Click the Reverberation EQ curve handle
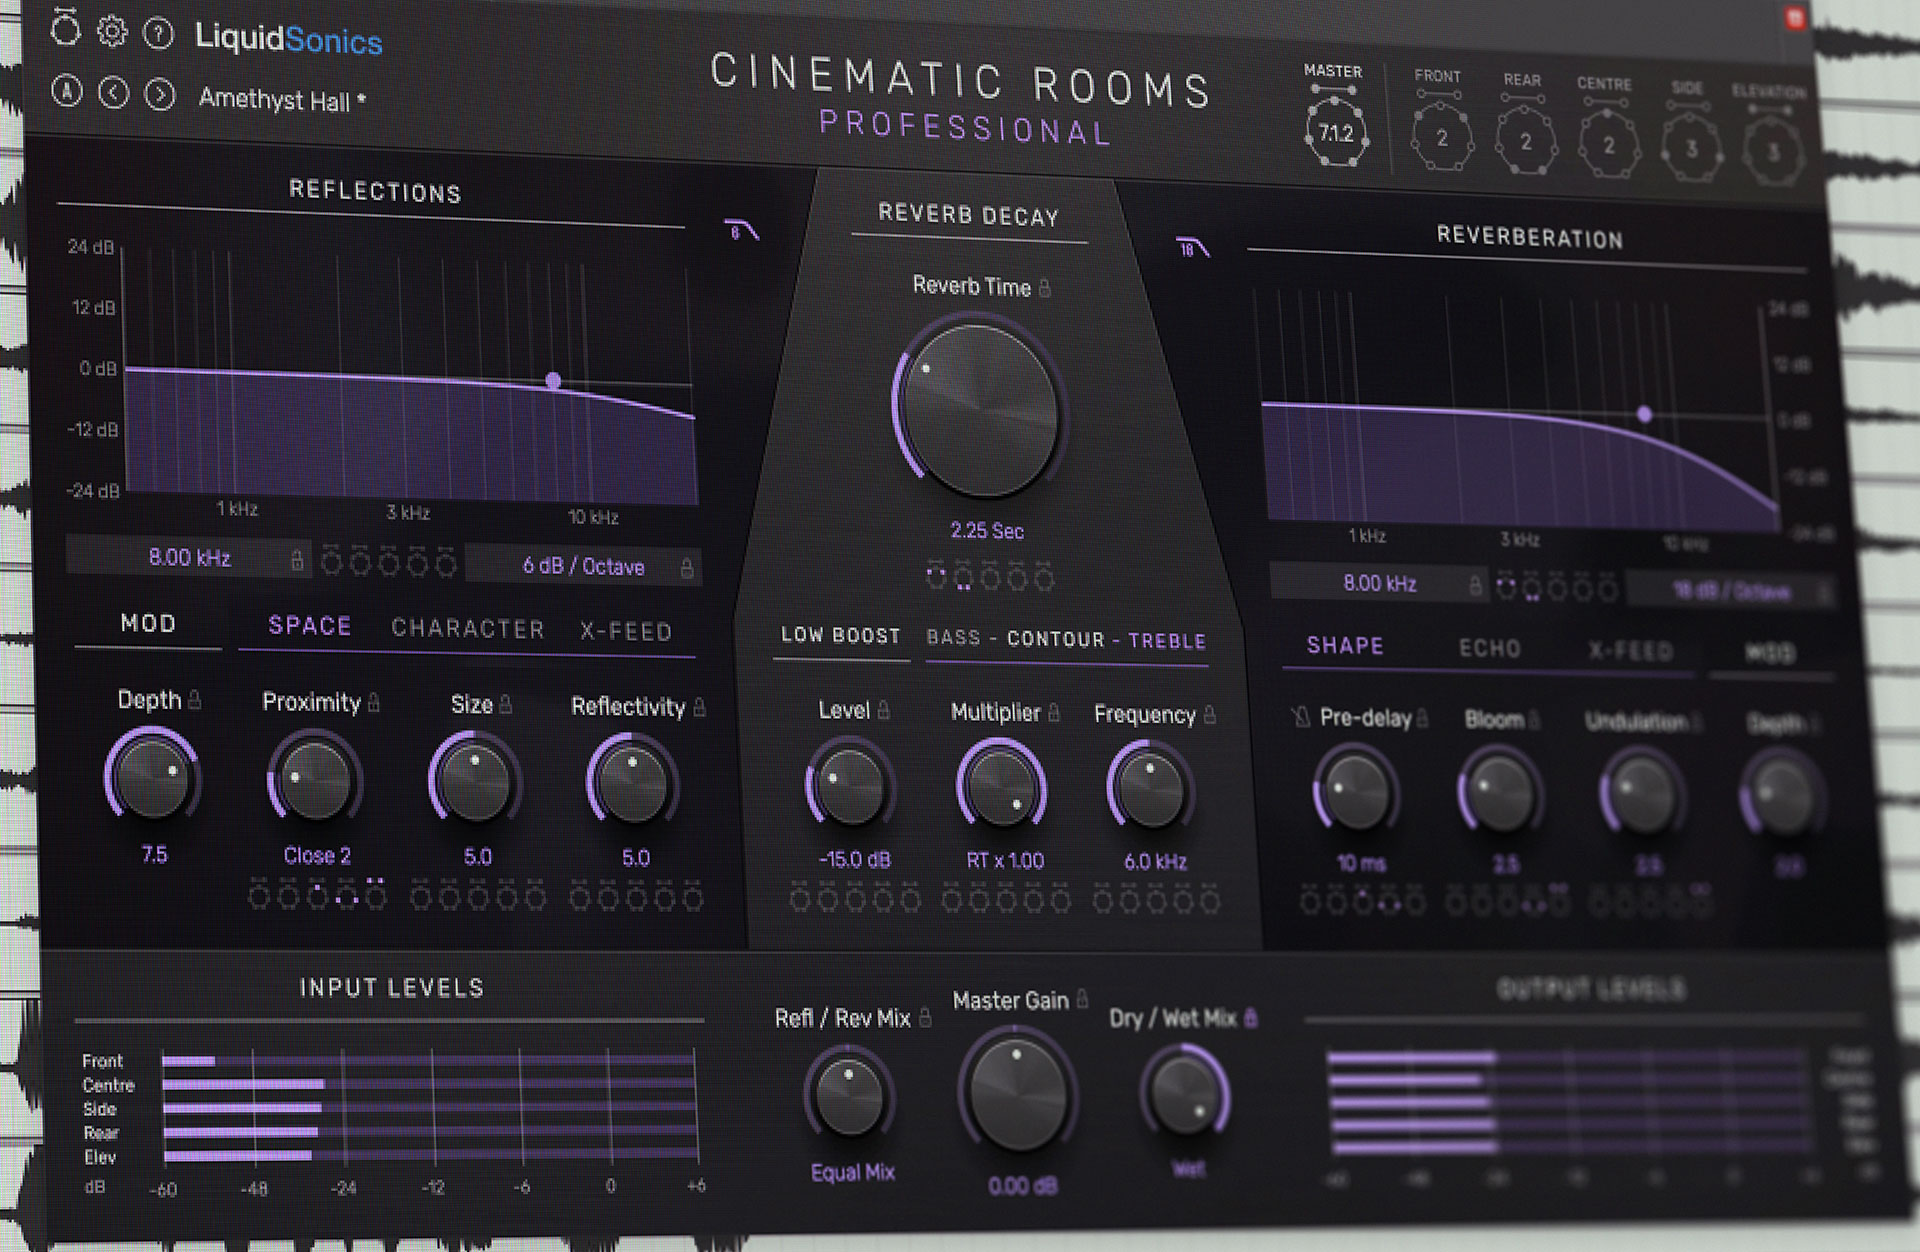Image resolution: width=1920 pixels, height=1252 pixels. click(1644, 414)
